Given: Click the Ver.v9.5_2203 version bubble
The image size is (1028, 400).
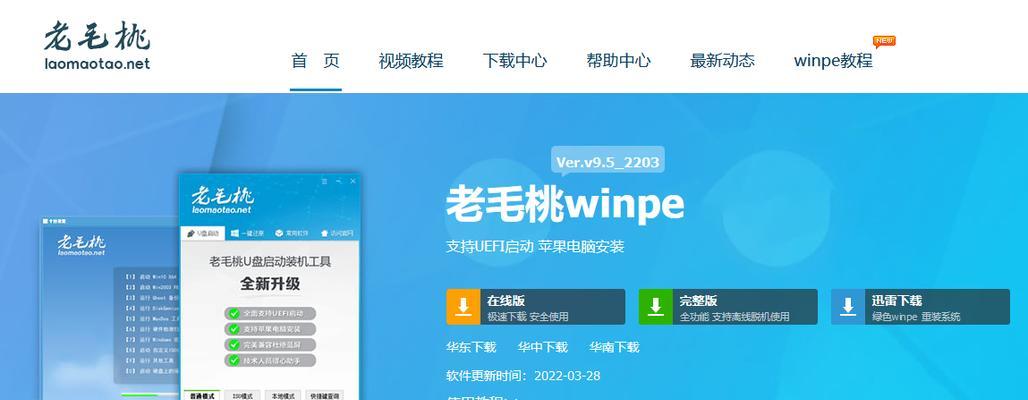Looking at the screenshot, I should 607,161.
